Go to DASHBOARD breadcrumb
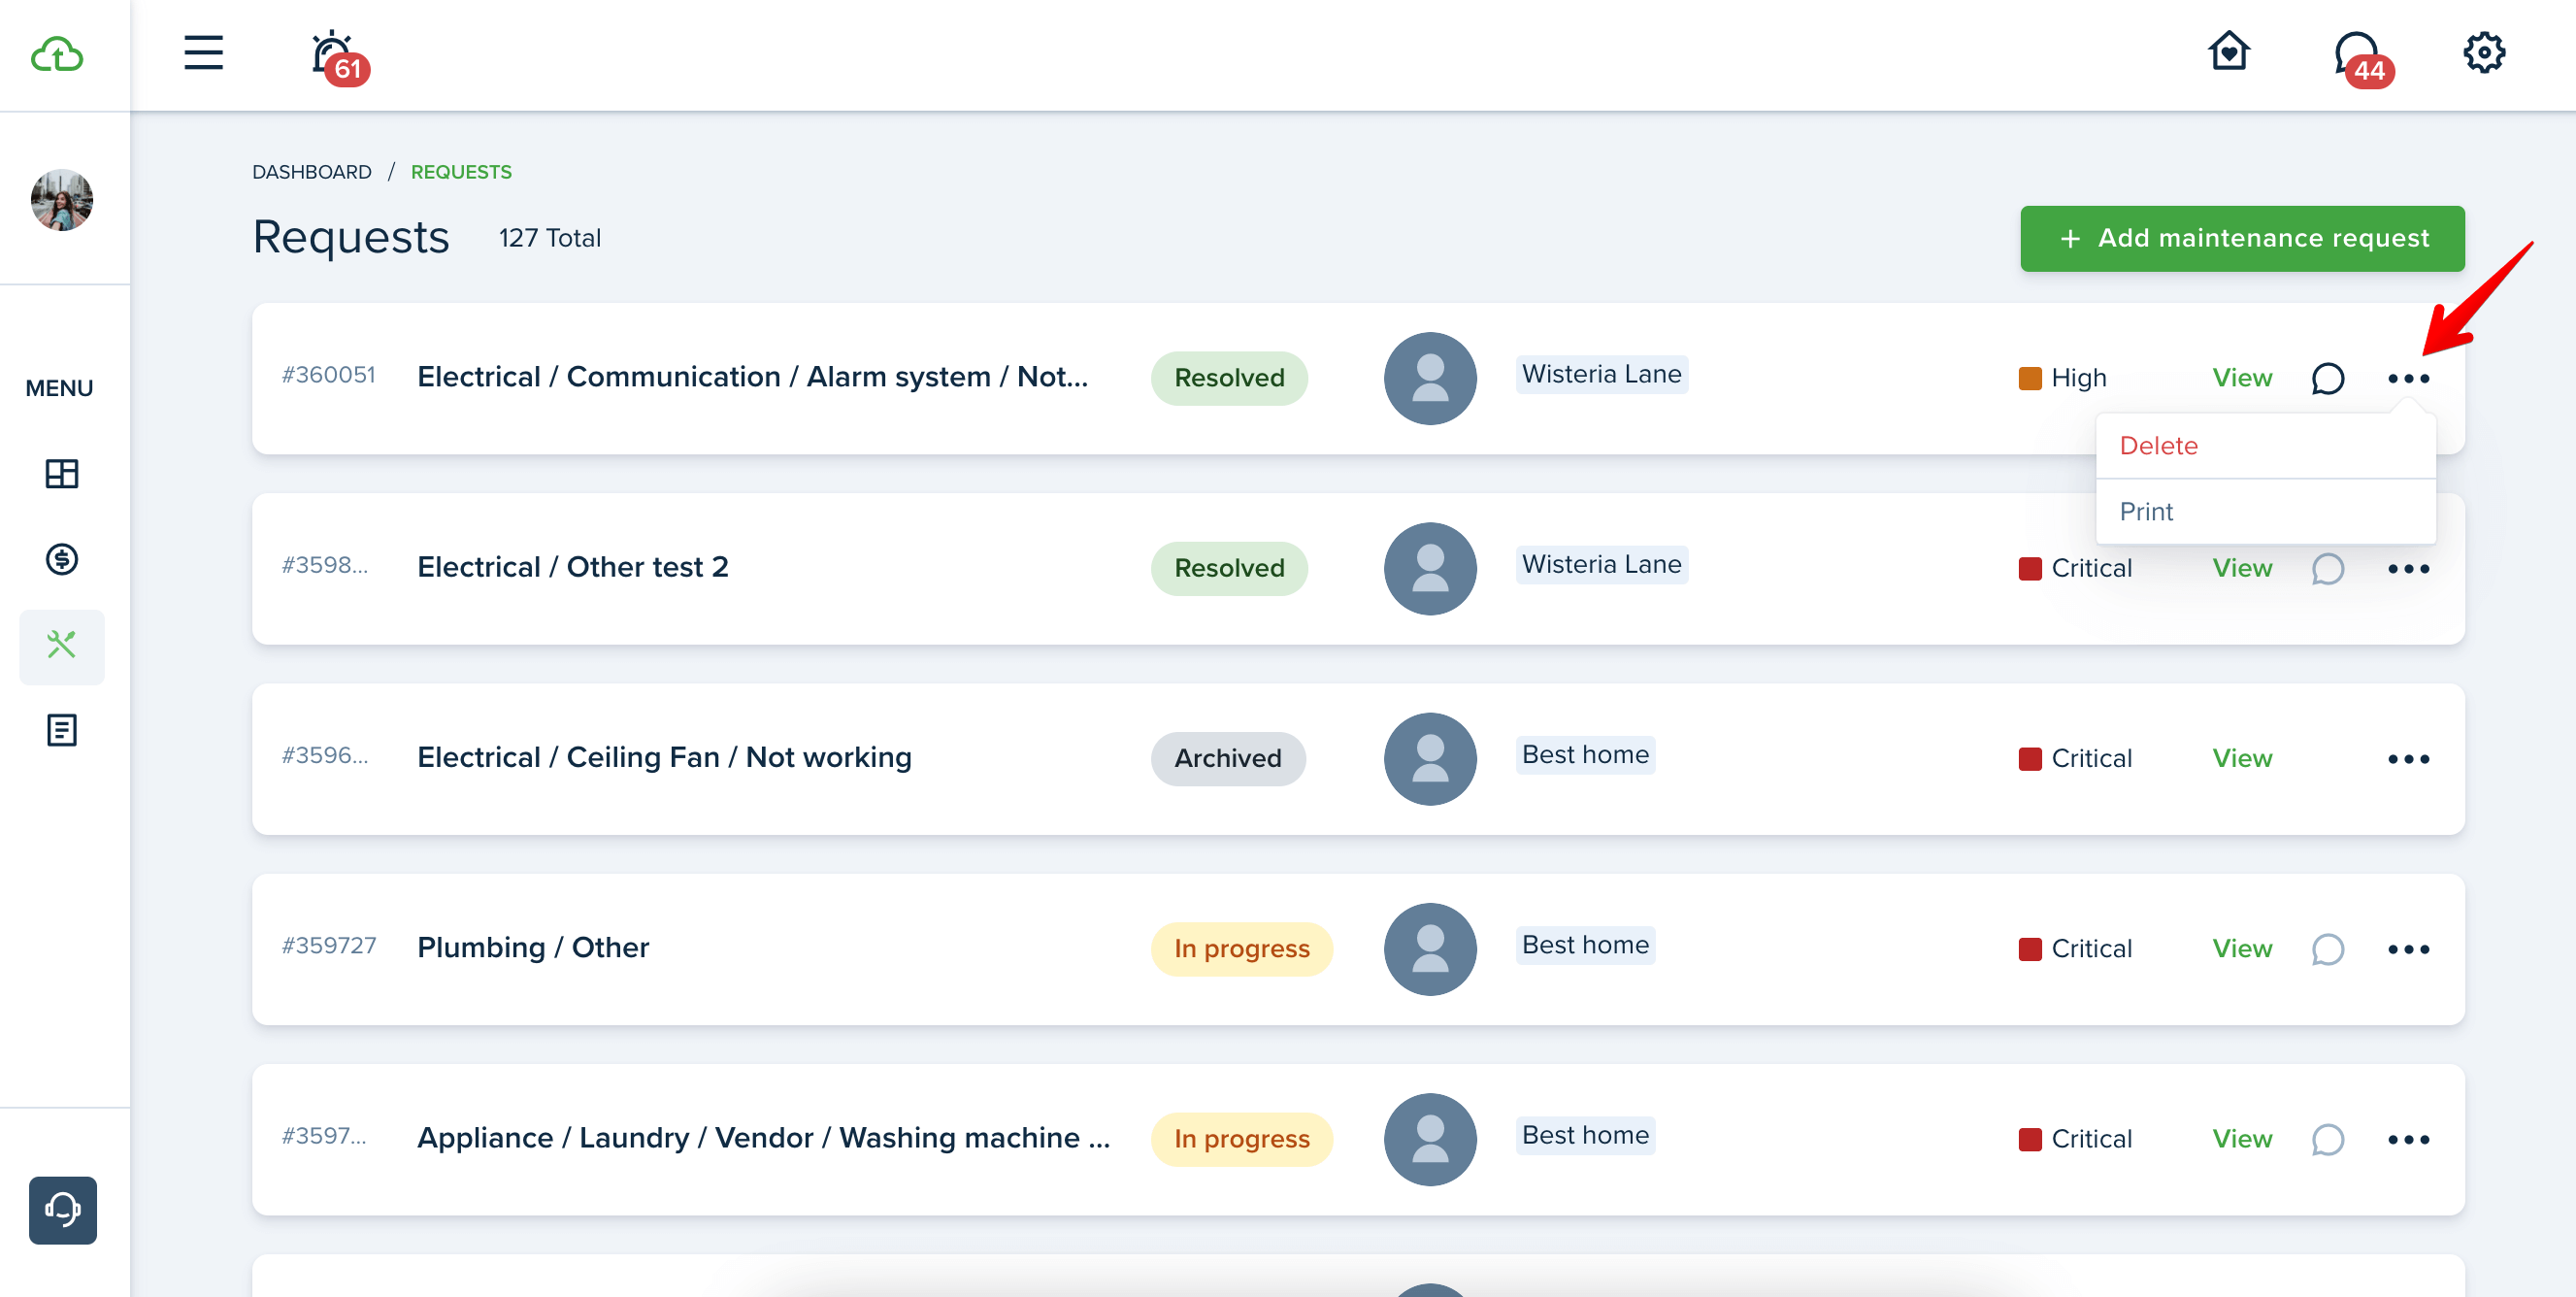The image size is (2576, 1297). click(x=311, y=172)
